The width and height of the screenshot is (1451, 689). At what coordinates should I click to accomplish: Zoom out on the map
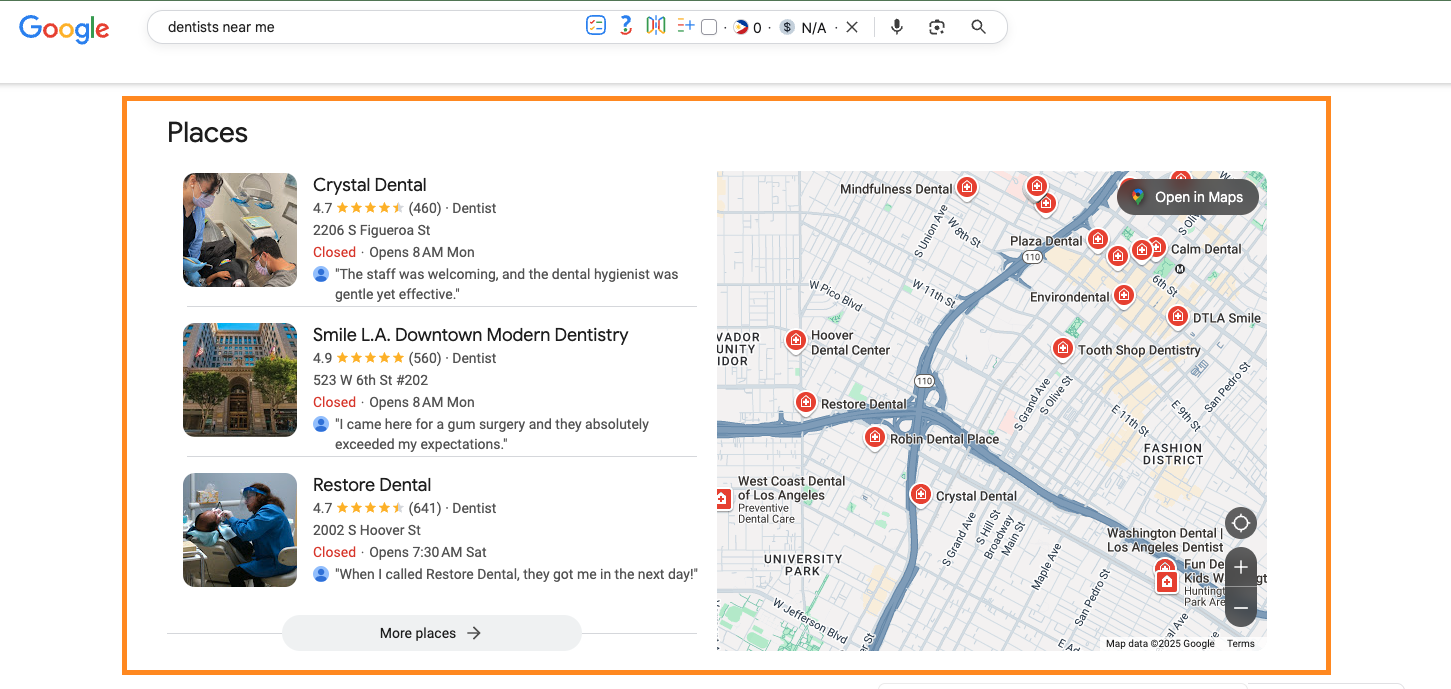pyautogui.click(x=1241, y=607)
